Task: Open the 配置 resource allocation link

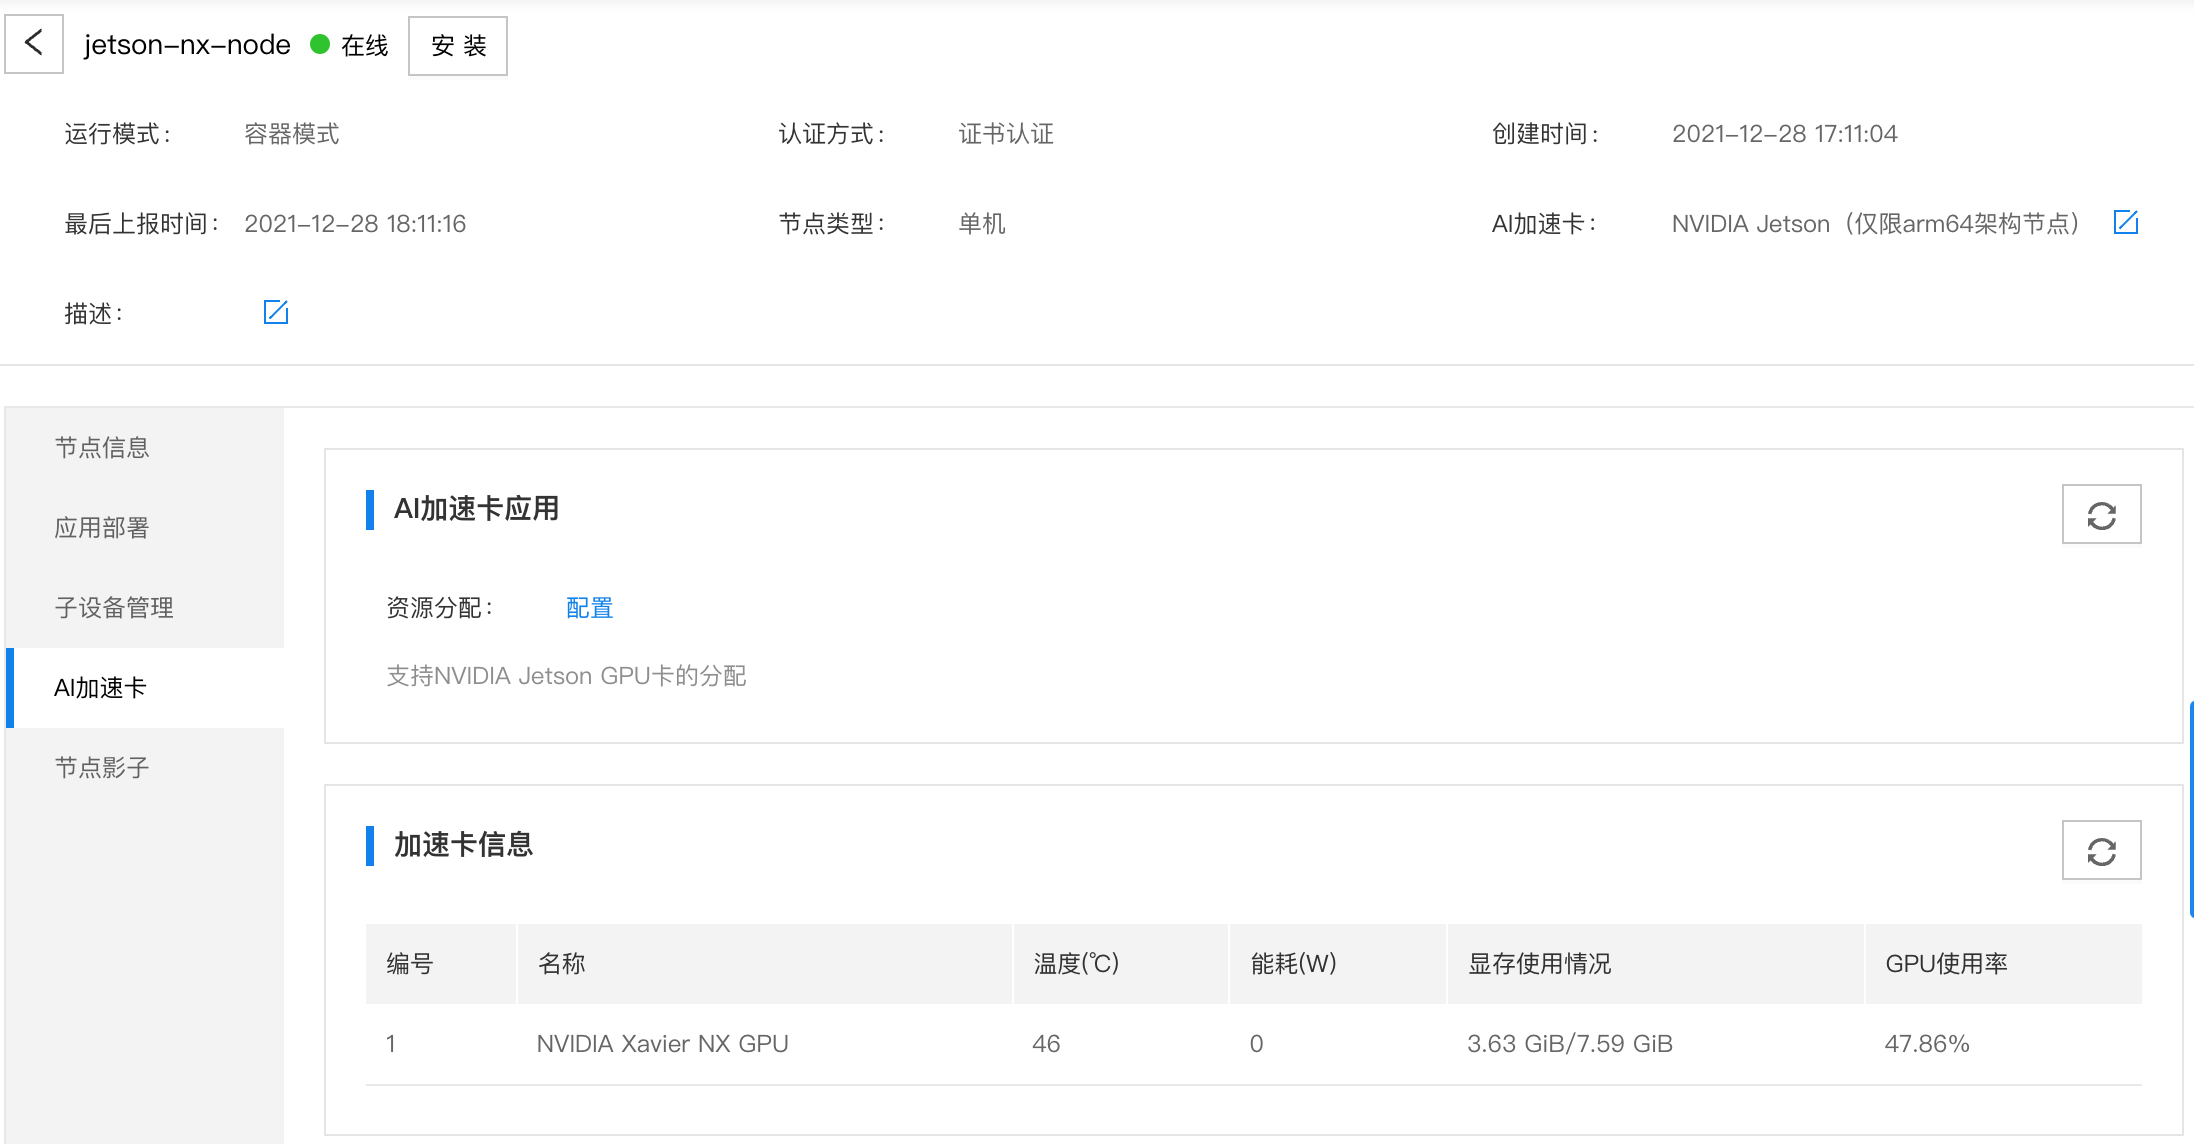Action: (589, 608)
